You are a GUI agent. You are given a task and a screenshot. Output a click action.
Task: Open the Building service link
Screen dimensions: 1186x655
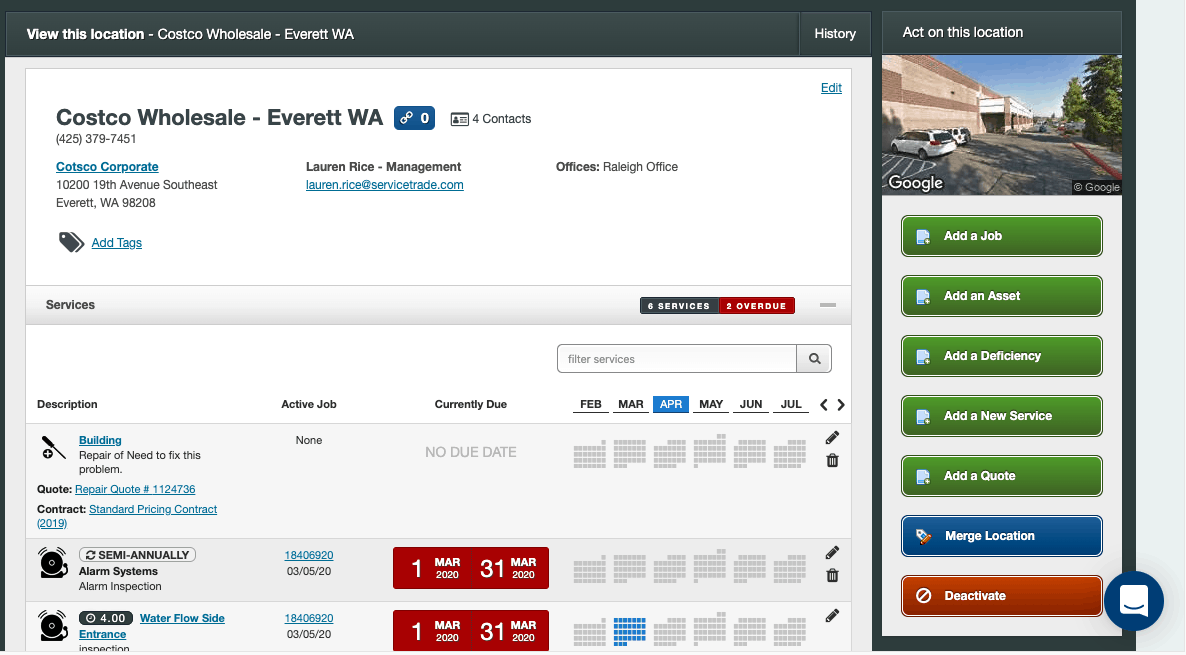point(100,440)
